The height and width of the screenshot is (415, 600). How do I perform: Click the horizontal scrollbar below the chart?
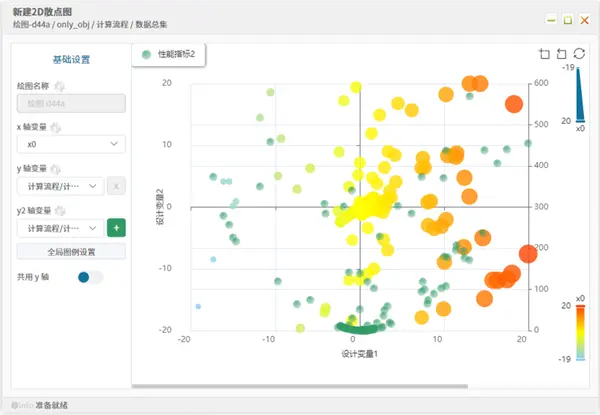tap(300, 386)
